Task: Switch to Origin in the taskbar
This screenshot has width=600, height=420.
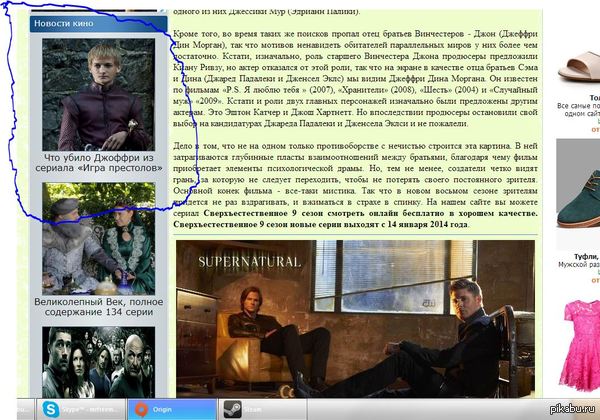Action: [172, 409]
